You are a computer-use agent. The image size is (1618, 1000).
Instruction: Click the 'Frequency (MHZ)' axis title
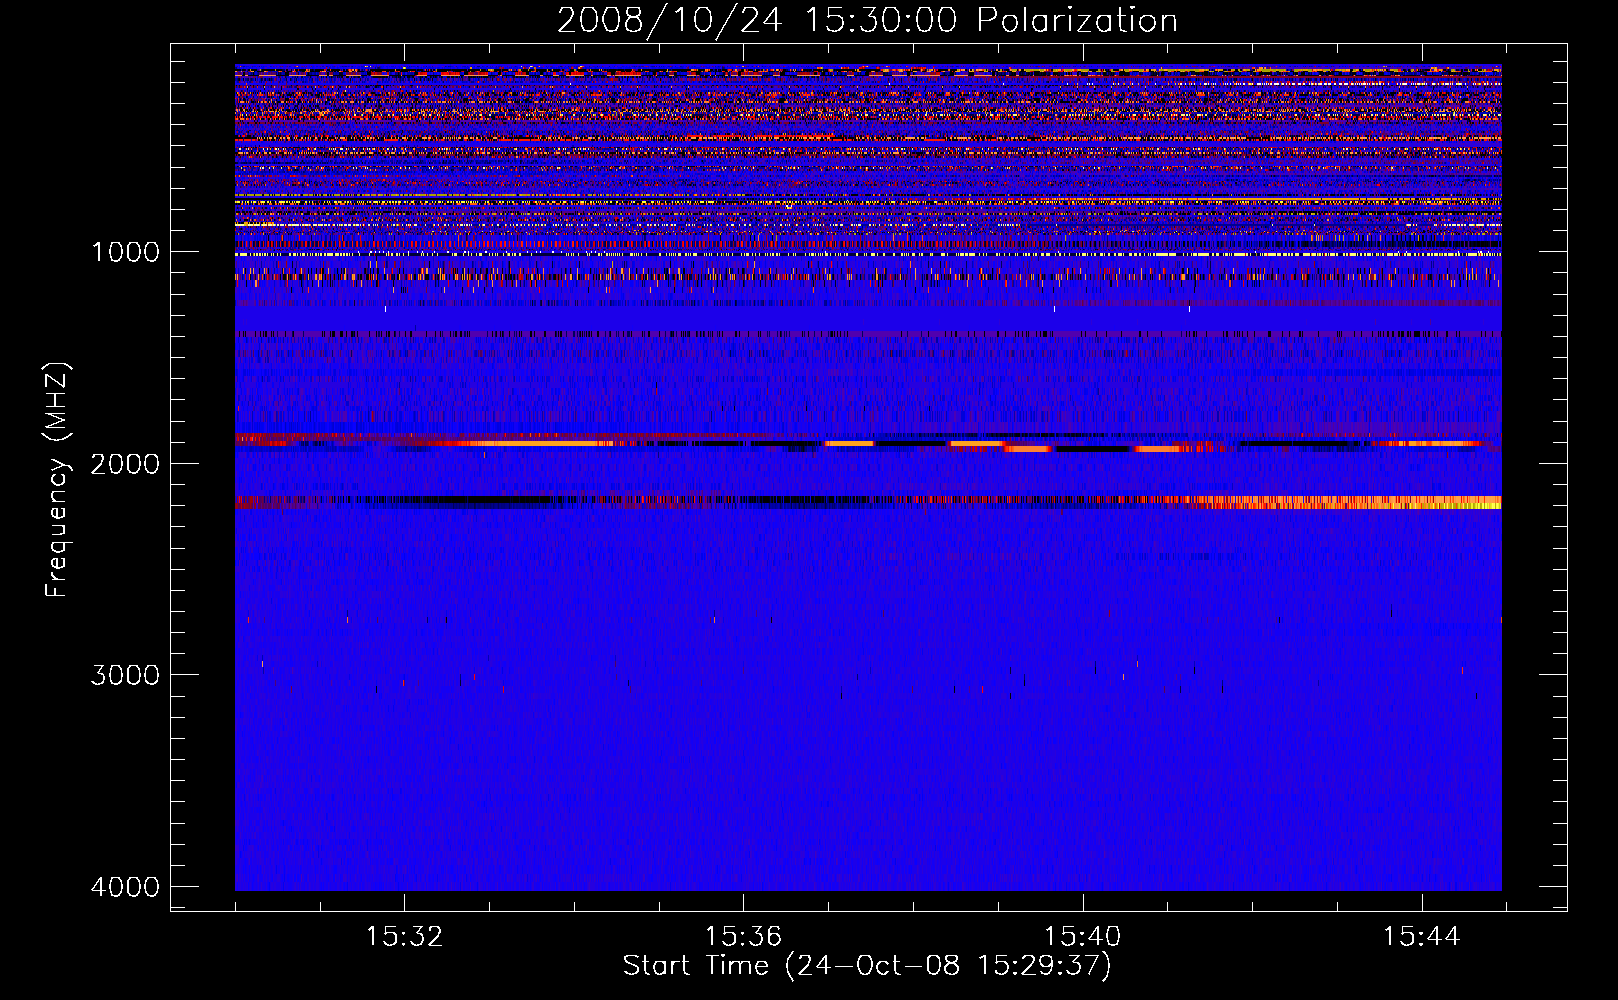[x=57, y=480]
